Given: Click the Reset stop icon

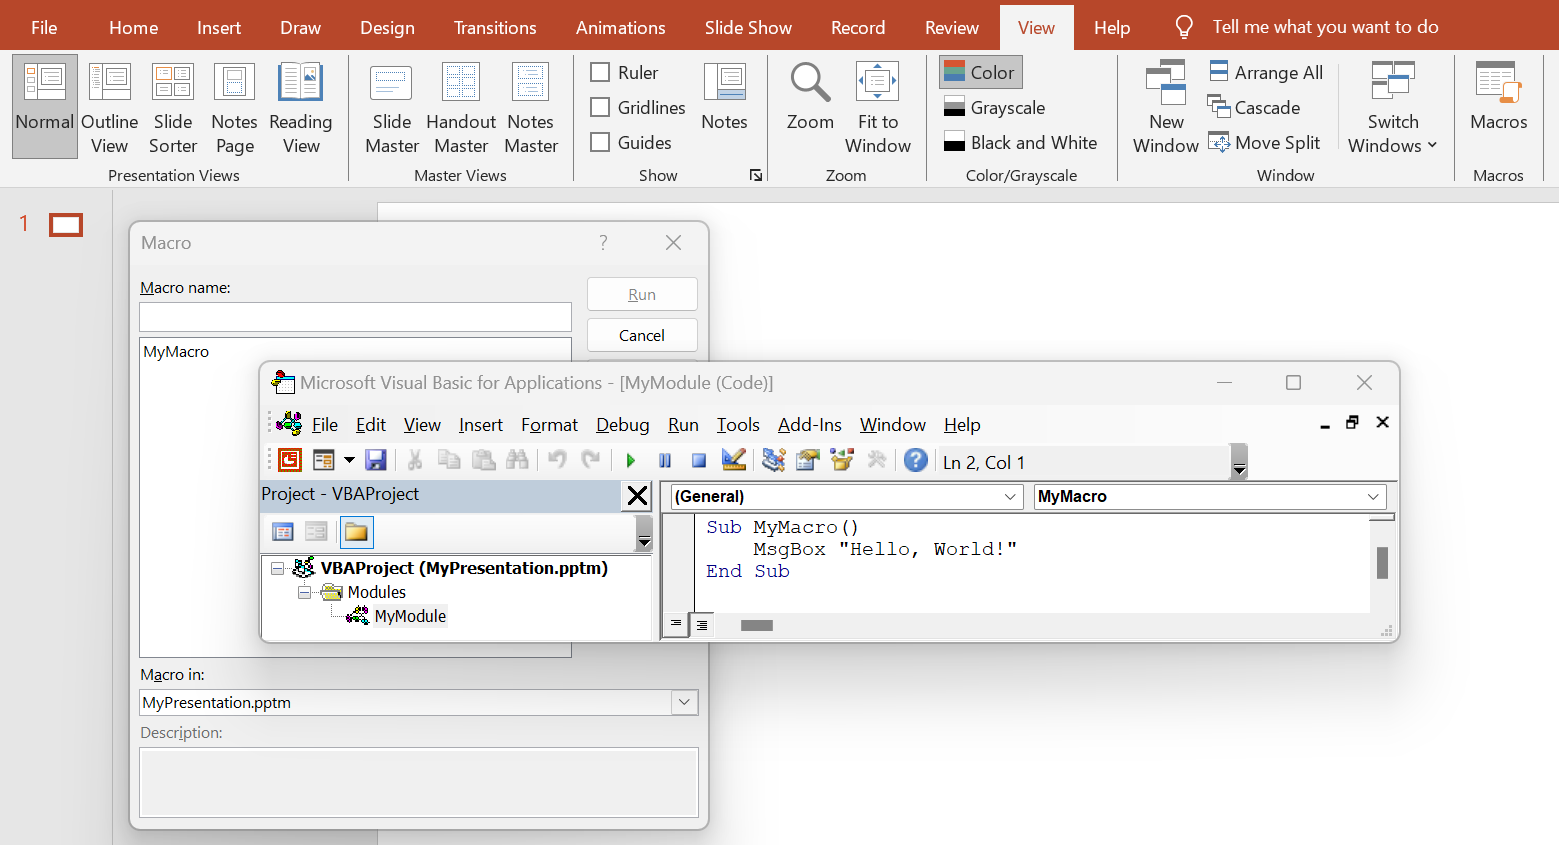Looking at the screenshot, I should point(699,460).
